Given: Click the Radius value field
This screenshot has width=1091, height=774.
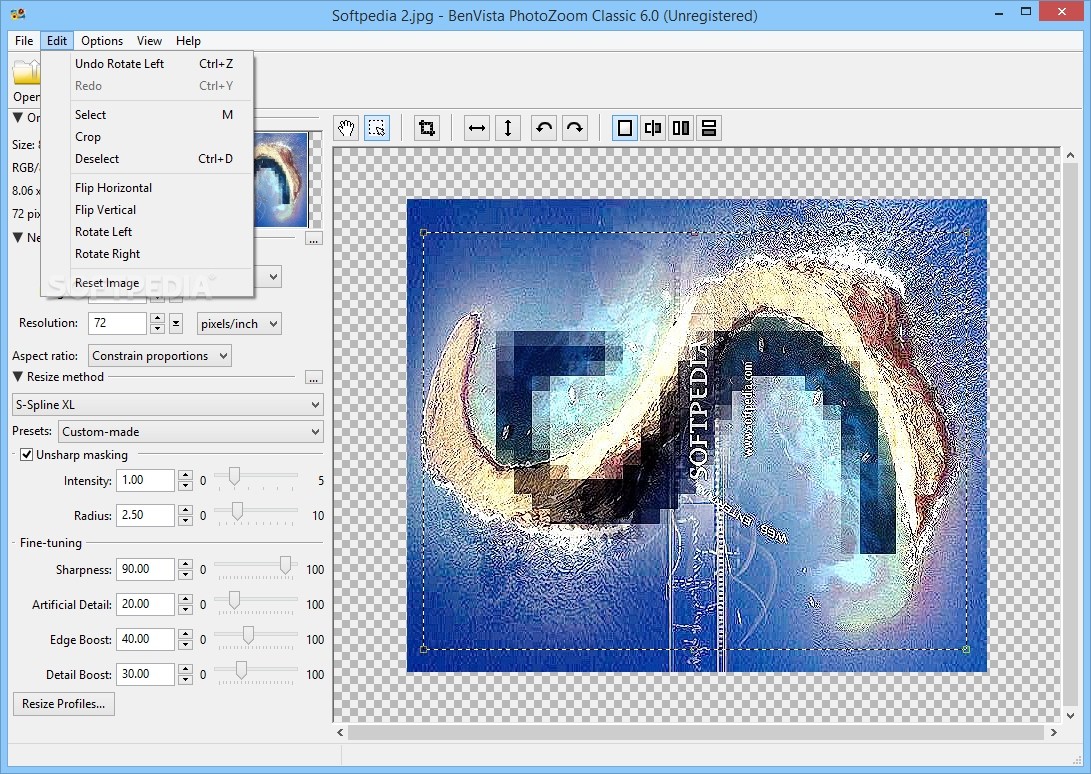Looking at the screenshot, I should point(145,515).
